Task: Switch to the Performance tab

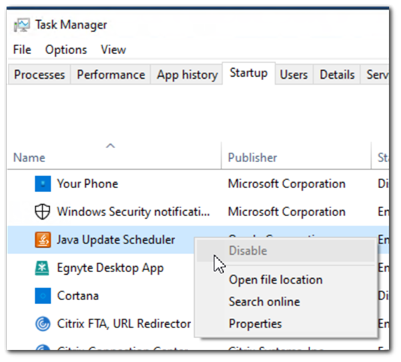Action: pyautogui.click(x=111, y=75)
